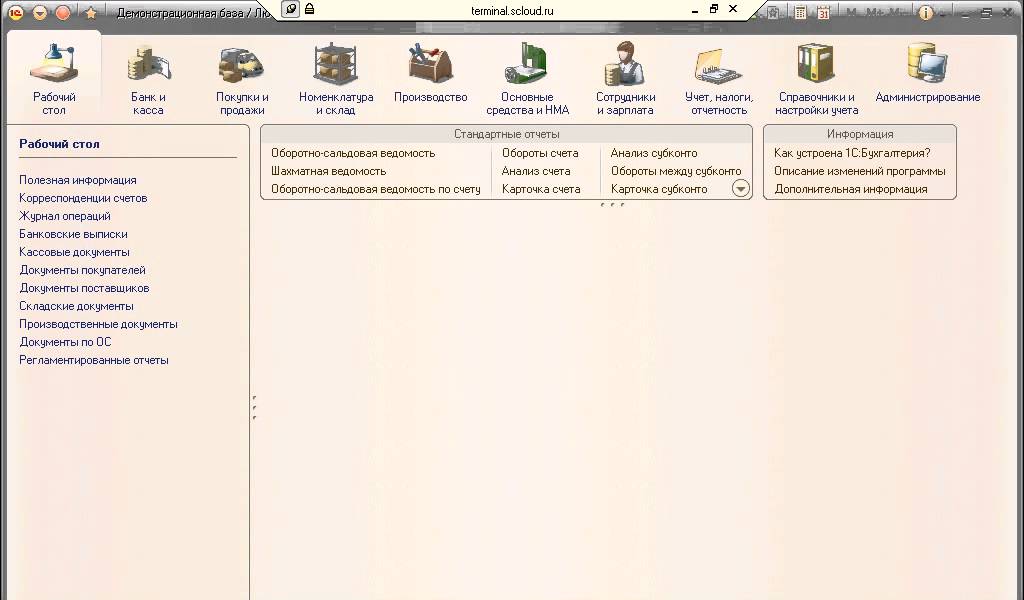Open the Банк и касса section

click(148, 78)
